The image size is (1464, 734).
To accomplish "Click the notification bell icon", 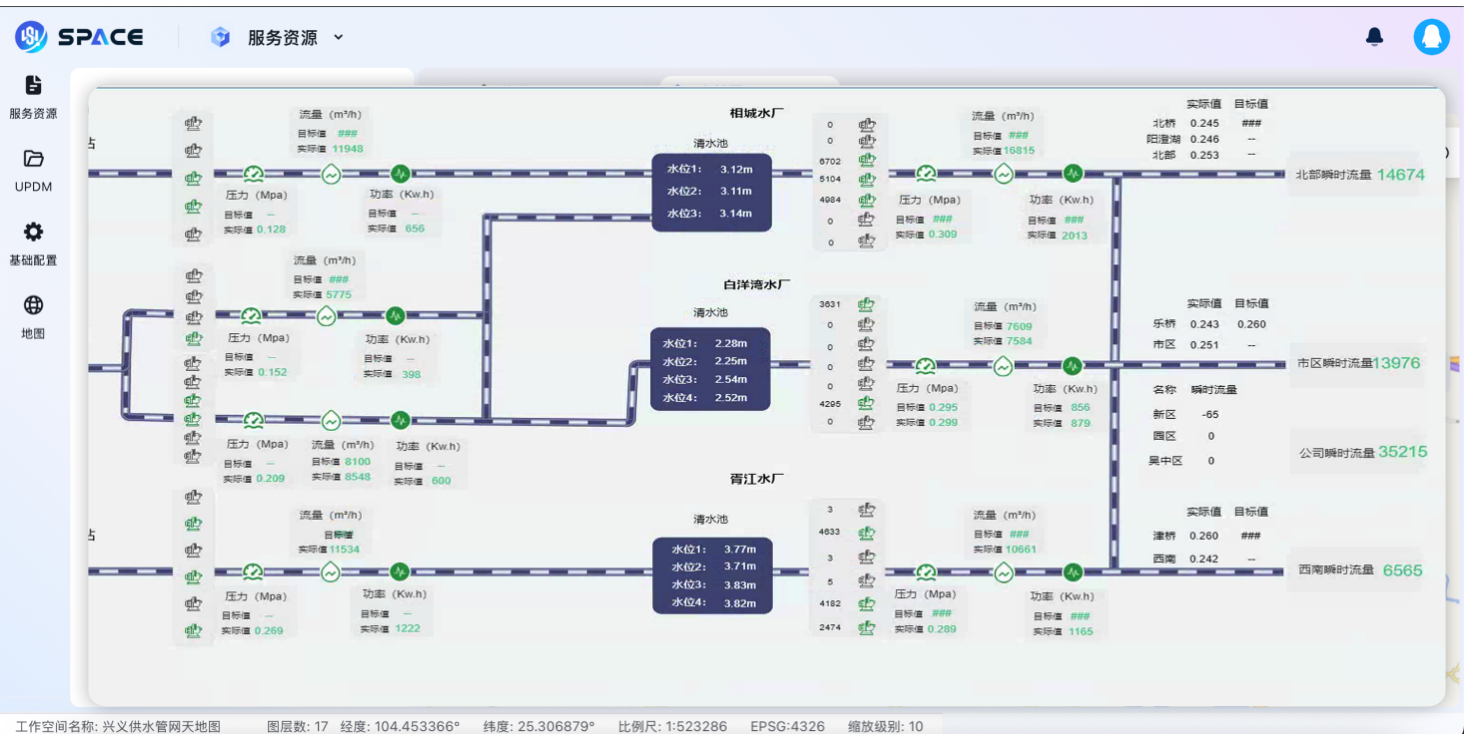I will tap(1375, 37).
